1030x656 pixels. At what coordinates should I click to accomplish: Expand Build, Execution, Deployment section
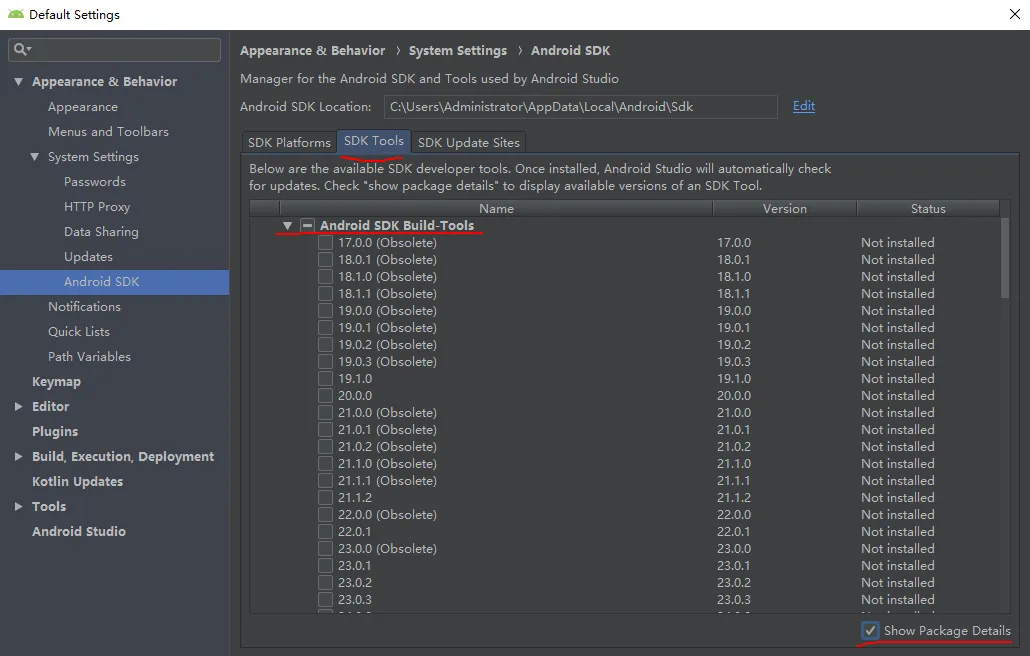18,456
